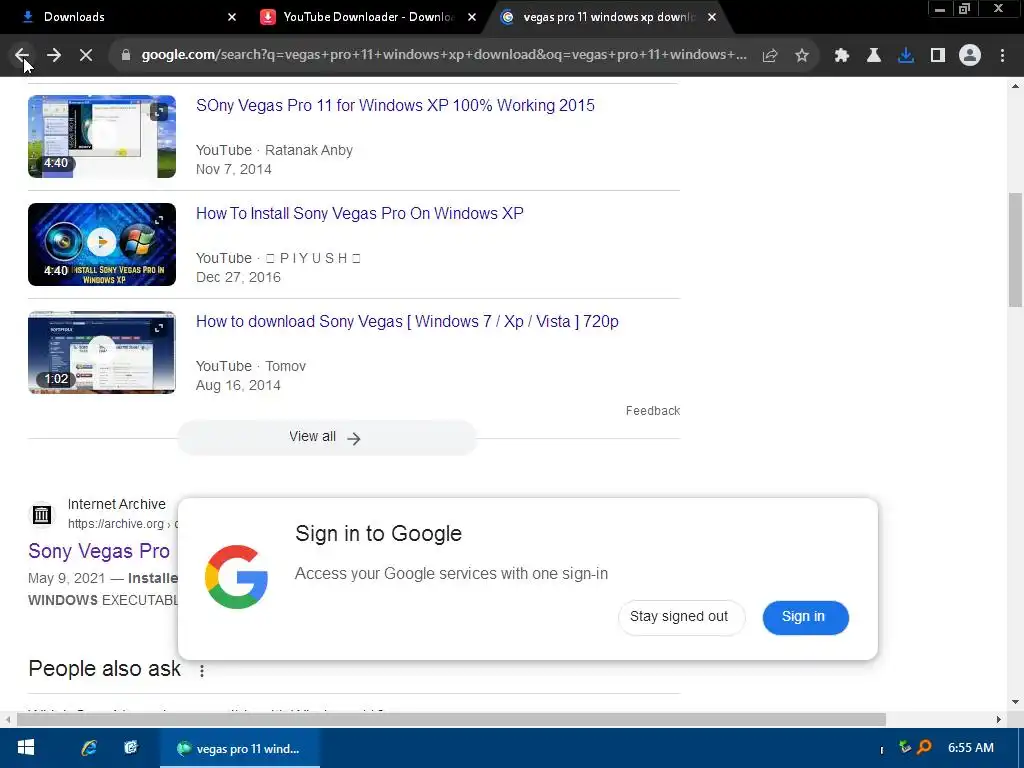Bookmark this page with the star icon
Screen dimensions: 1024x768
point(802,56)
